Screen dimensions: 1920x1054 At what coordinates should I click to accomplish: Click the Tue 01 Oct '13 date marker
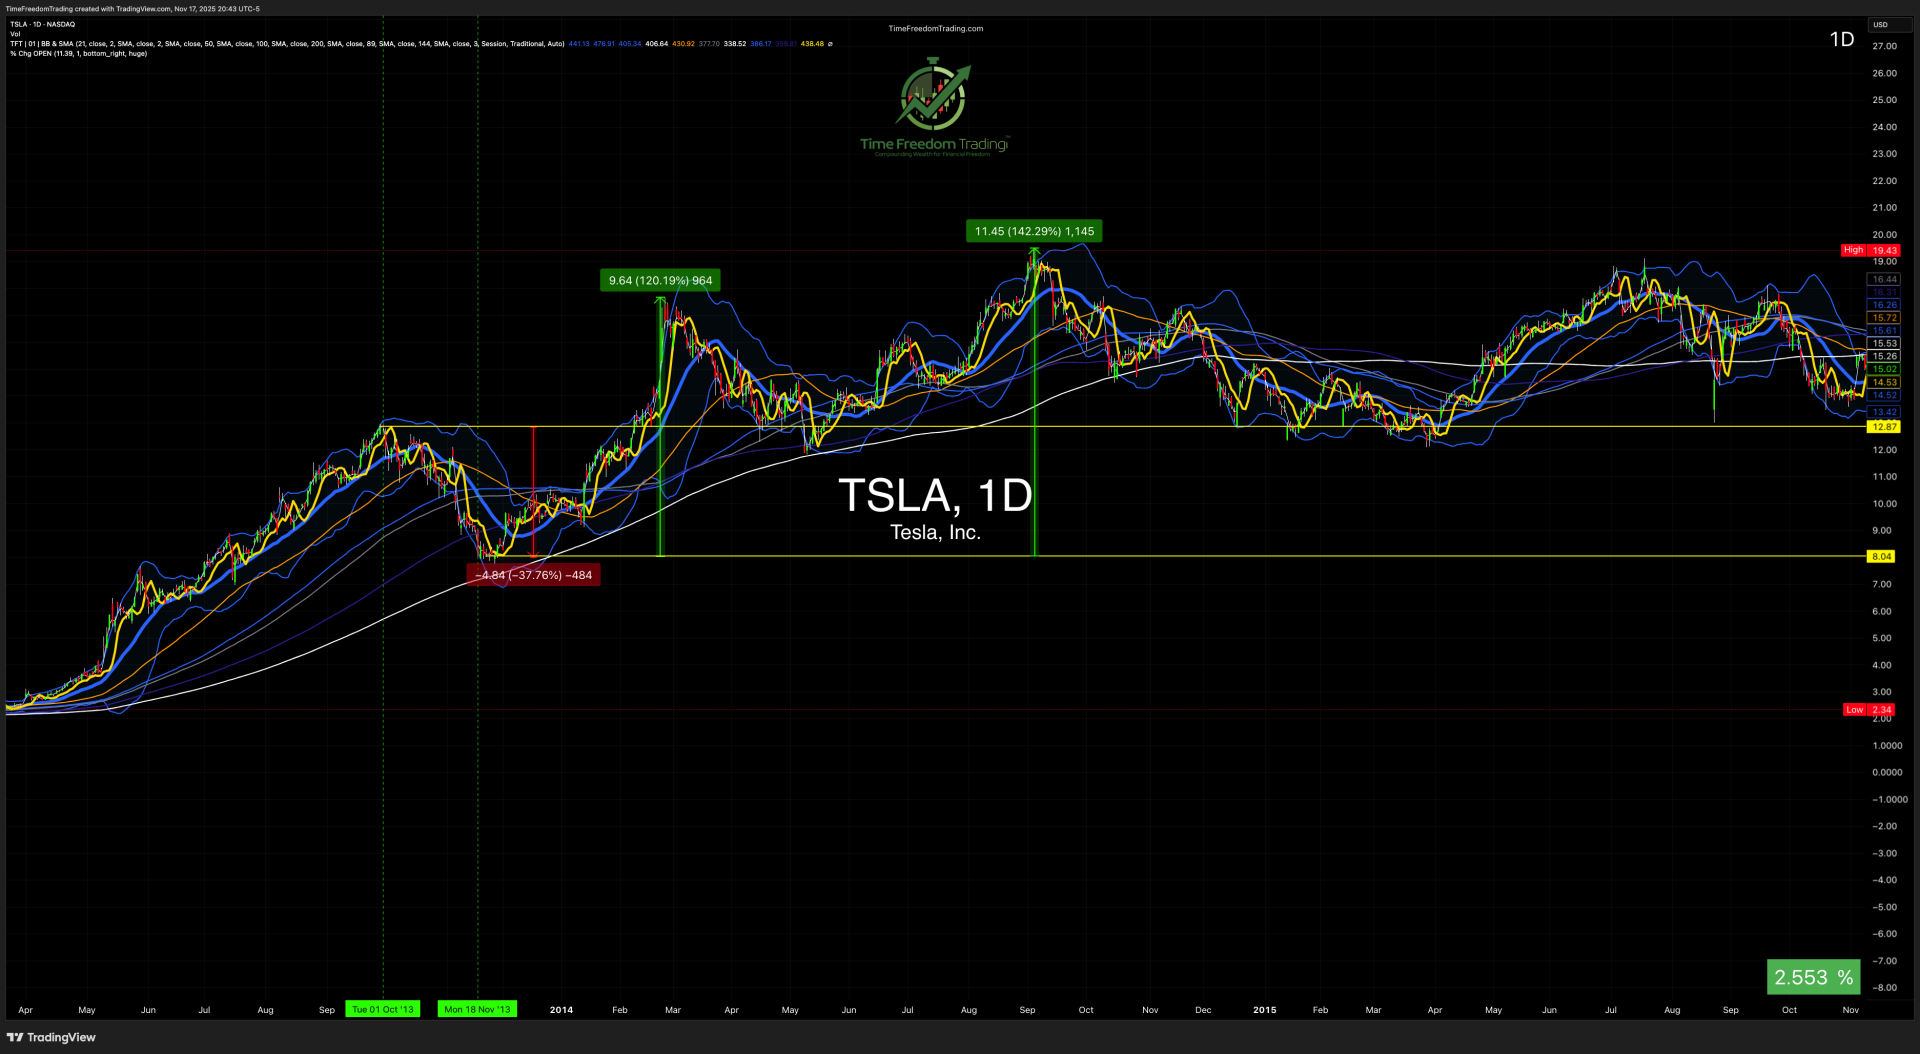[382, 1010]
